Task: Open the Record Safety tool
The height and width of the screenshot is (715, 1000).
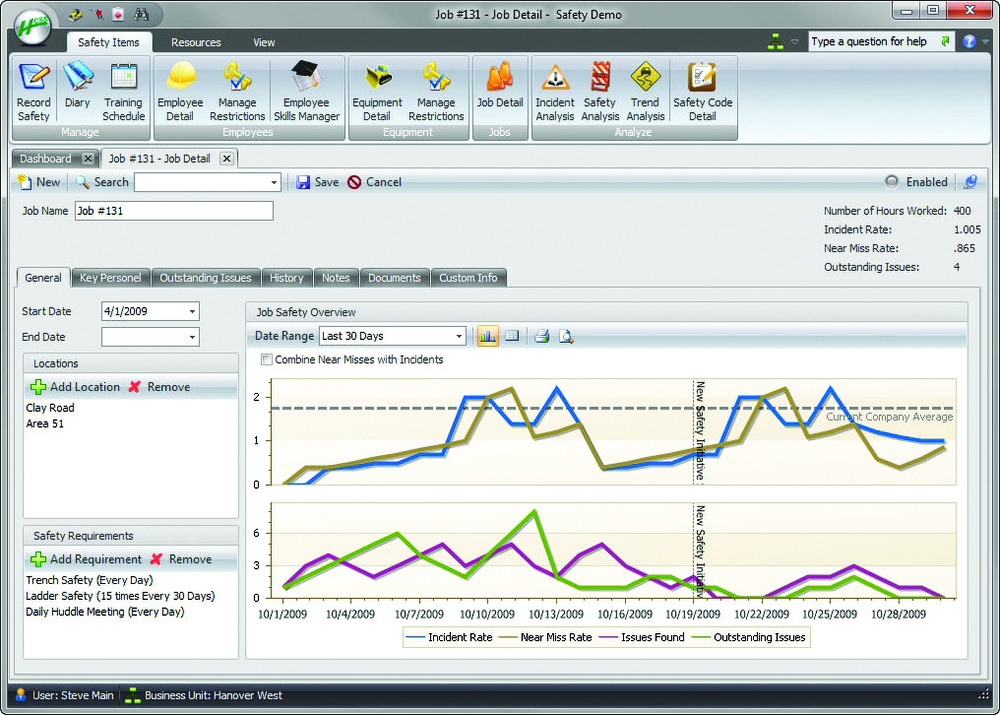Action: (x=34, y=91)
